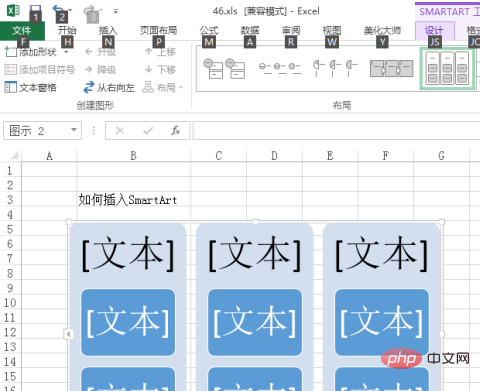
Task: Customize the Quick Access Toolbar
Action: pyautogui.click(x=116, y=11)
